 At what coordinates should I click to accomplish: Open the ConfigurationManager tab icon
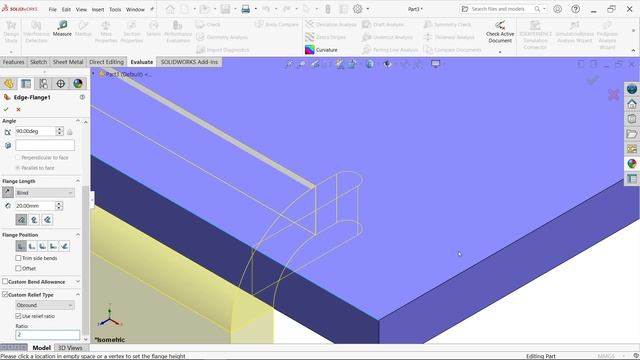tap(43, 84)
